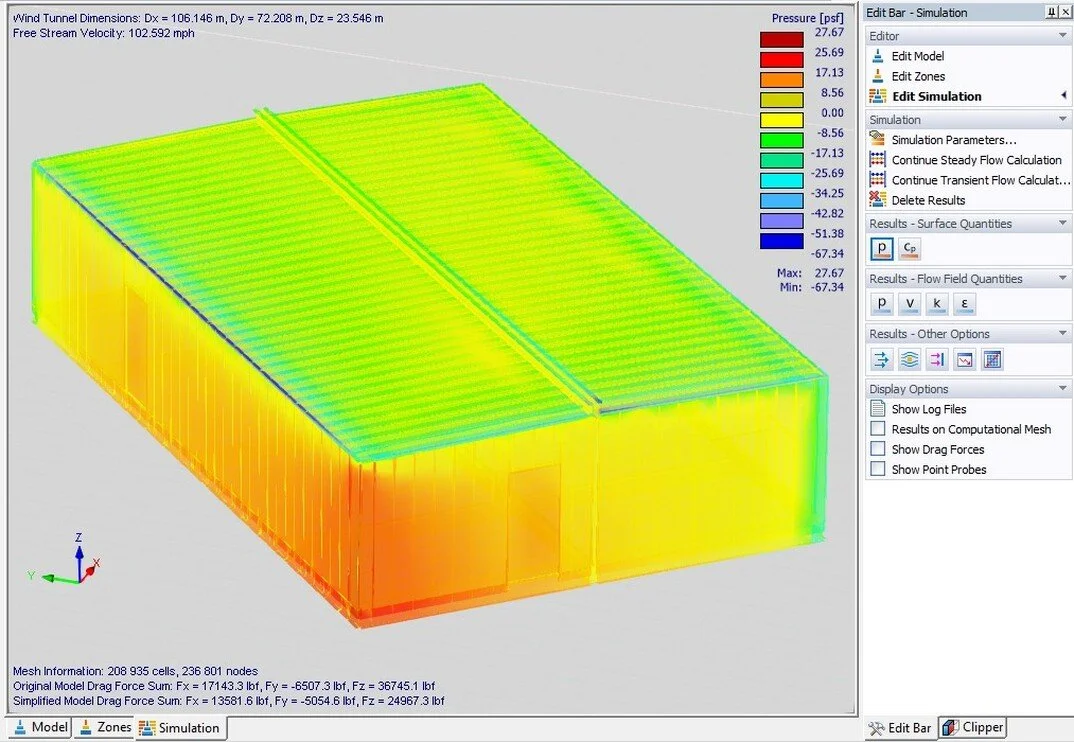The image size is (1074, 742).
Task: Select the Cp coefficient display icon
Action: click(910, 248)
